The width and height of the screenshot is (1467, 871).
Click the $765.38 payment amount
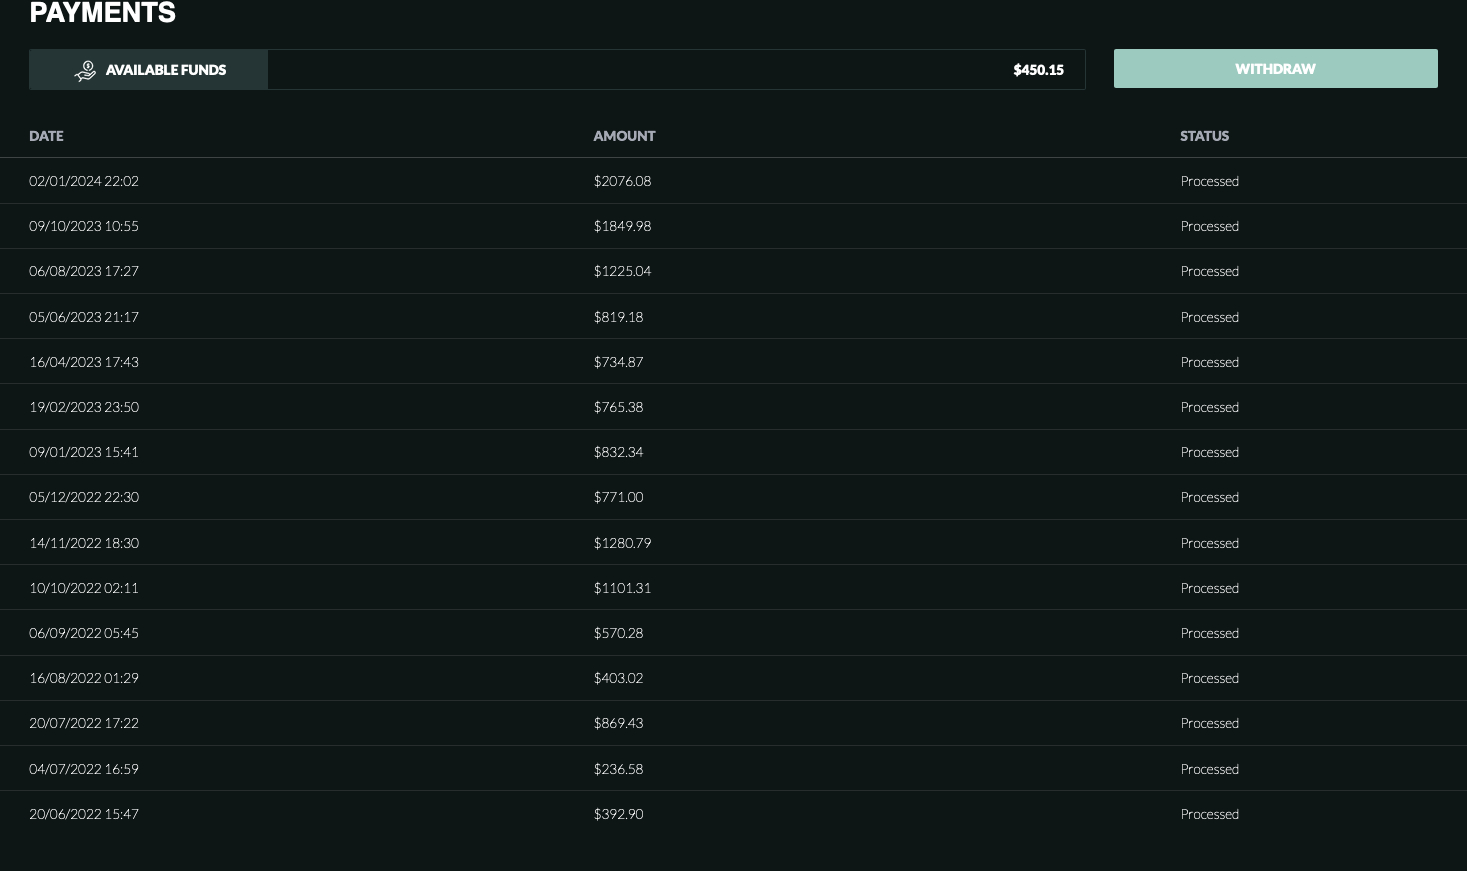(x=618, y=407)
